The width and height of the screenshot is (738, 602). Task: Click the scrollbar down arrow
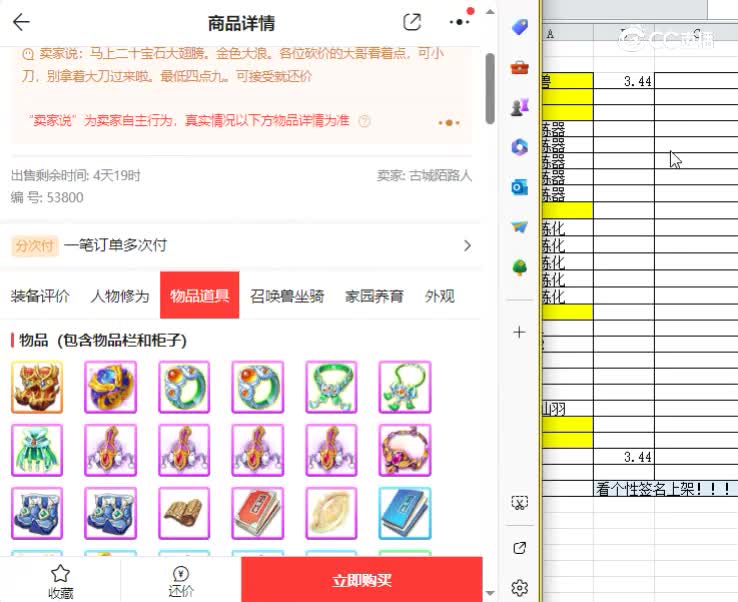[x=490, y=593]
